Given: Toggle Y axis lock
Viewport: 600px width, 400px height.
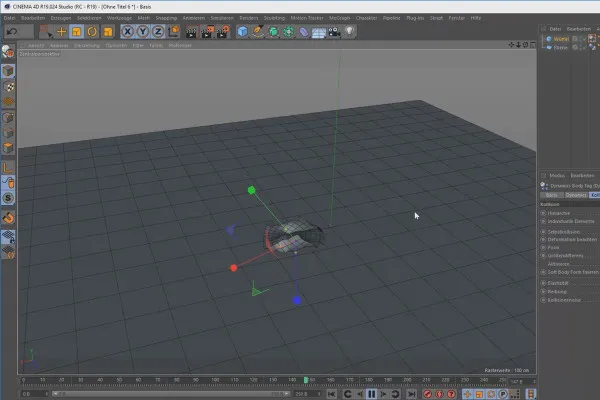Looking at the screenshot, I should click(x=143, y=32).
